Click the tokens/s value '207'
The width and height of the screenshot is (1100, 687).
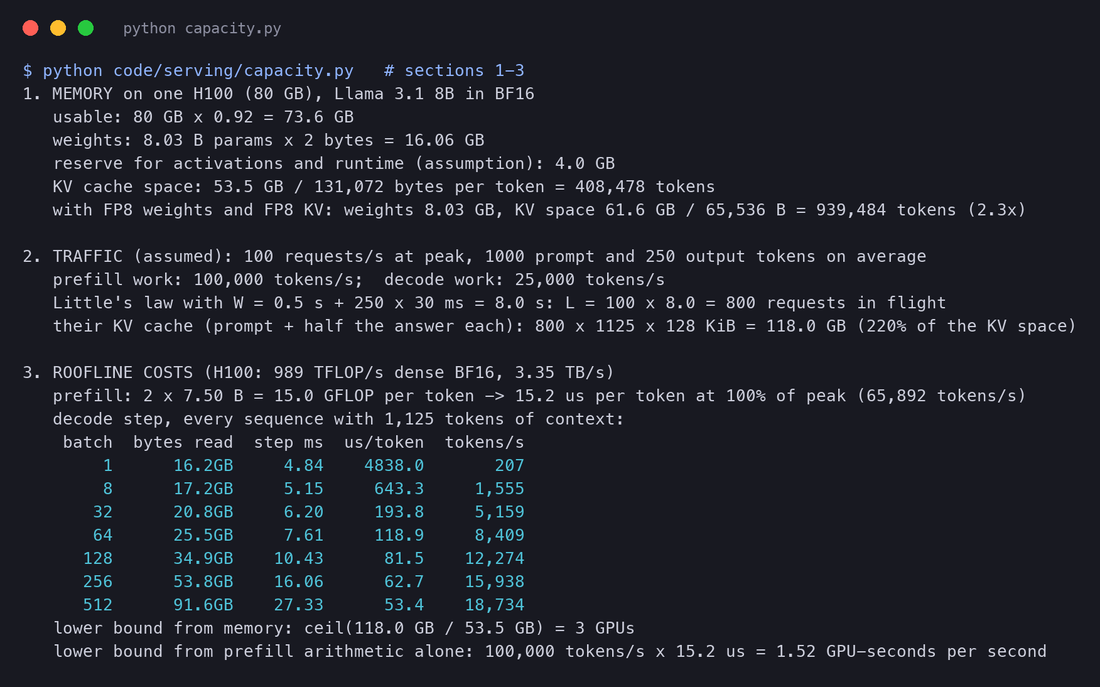(x=509, y=465)
